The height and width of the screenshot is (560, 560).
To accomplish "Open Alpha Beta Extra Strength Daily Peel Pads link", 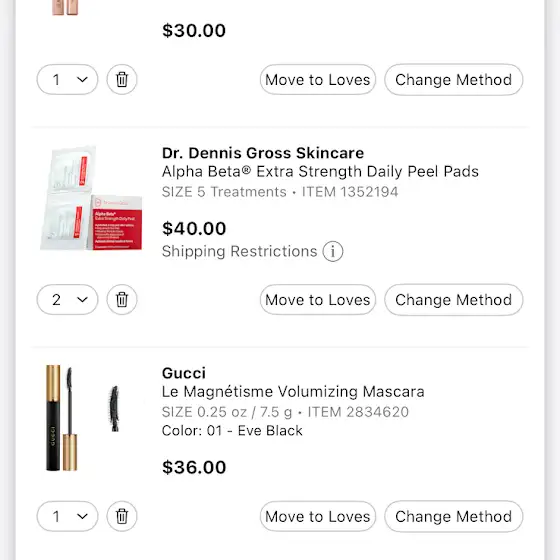I will [320, 171].
